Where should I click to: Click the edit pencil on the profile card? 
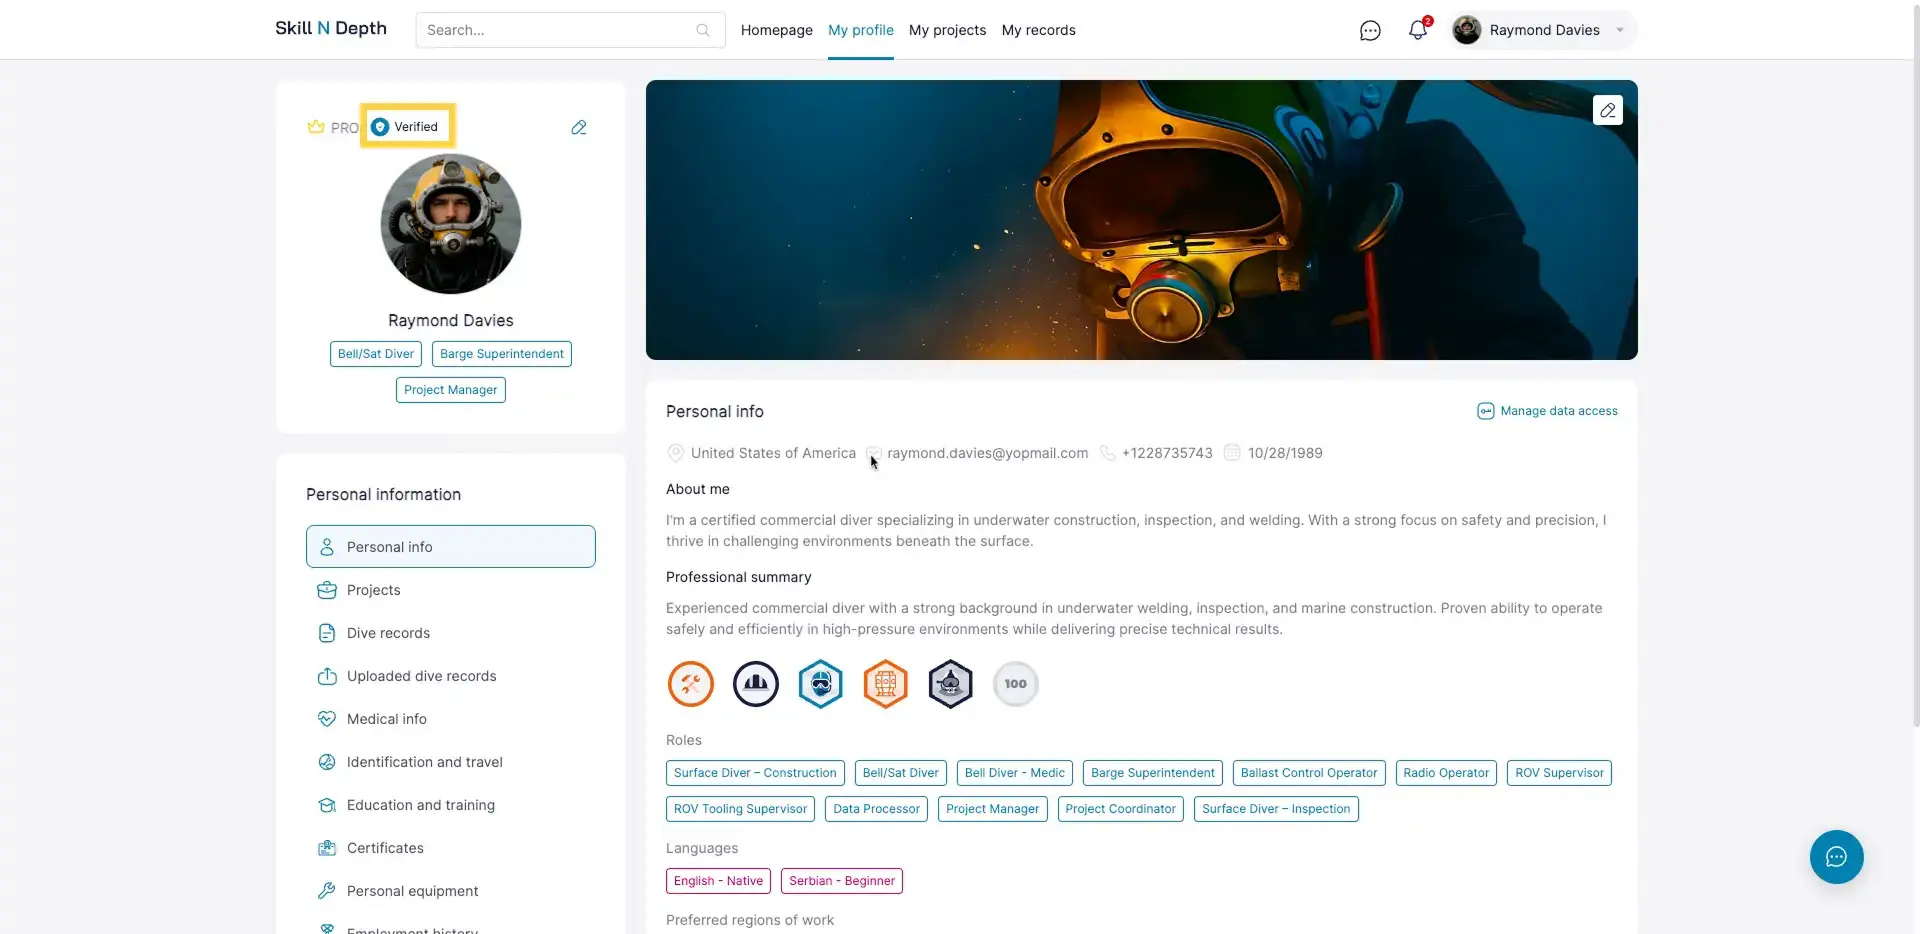tap(579, 128)
